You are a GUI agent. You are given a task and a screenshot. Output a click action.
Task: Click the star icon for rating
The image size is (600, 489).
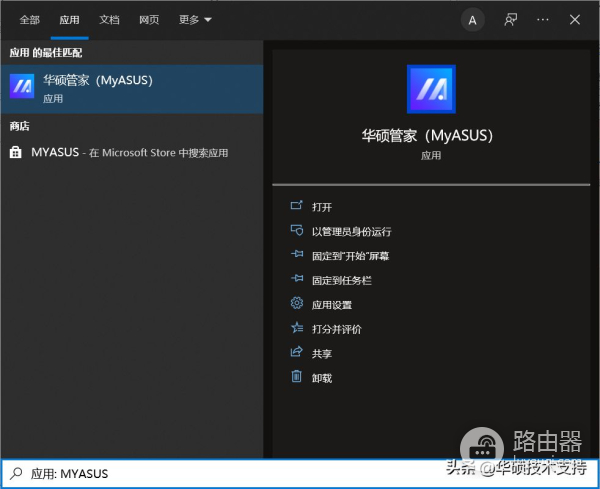click(297, 328)
